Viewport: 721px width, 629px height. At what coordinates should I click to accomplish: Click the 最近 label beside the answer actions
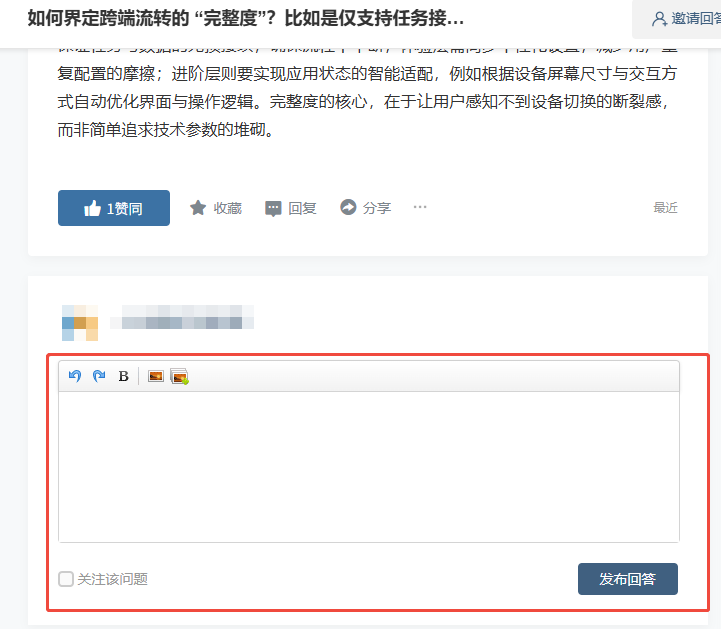[x=665, y=208]
